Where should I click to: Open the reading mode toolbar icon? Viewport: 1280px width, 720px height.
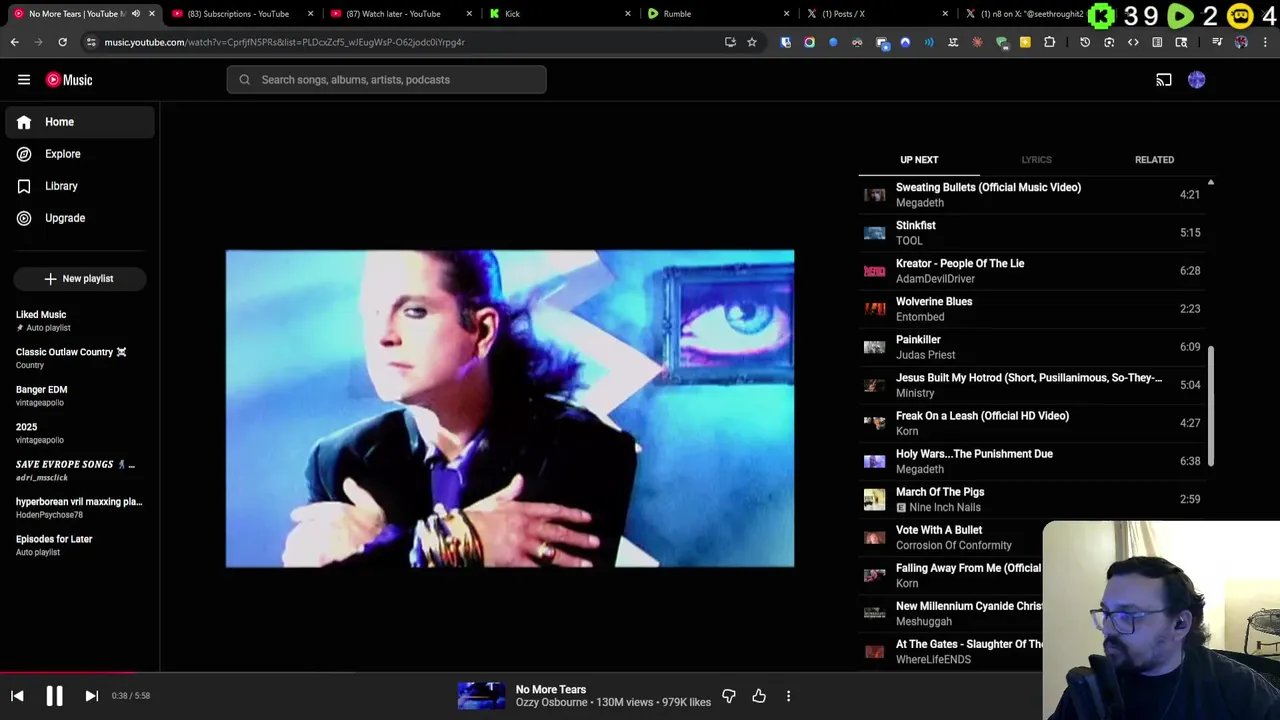pos(1157,42)
